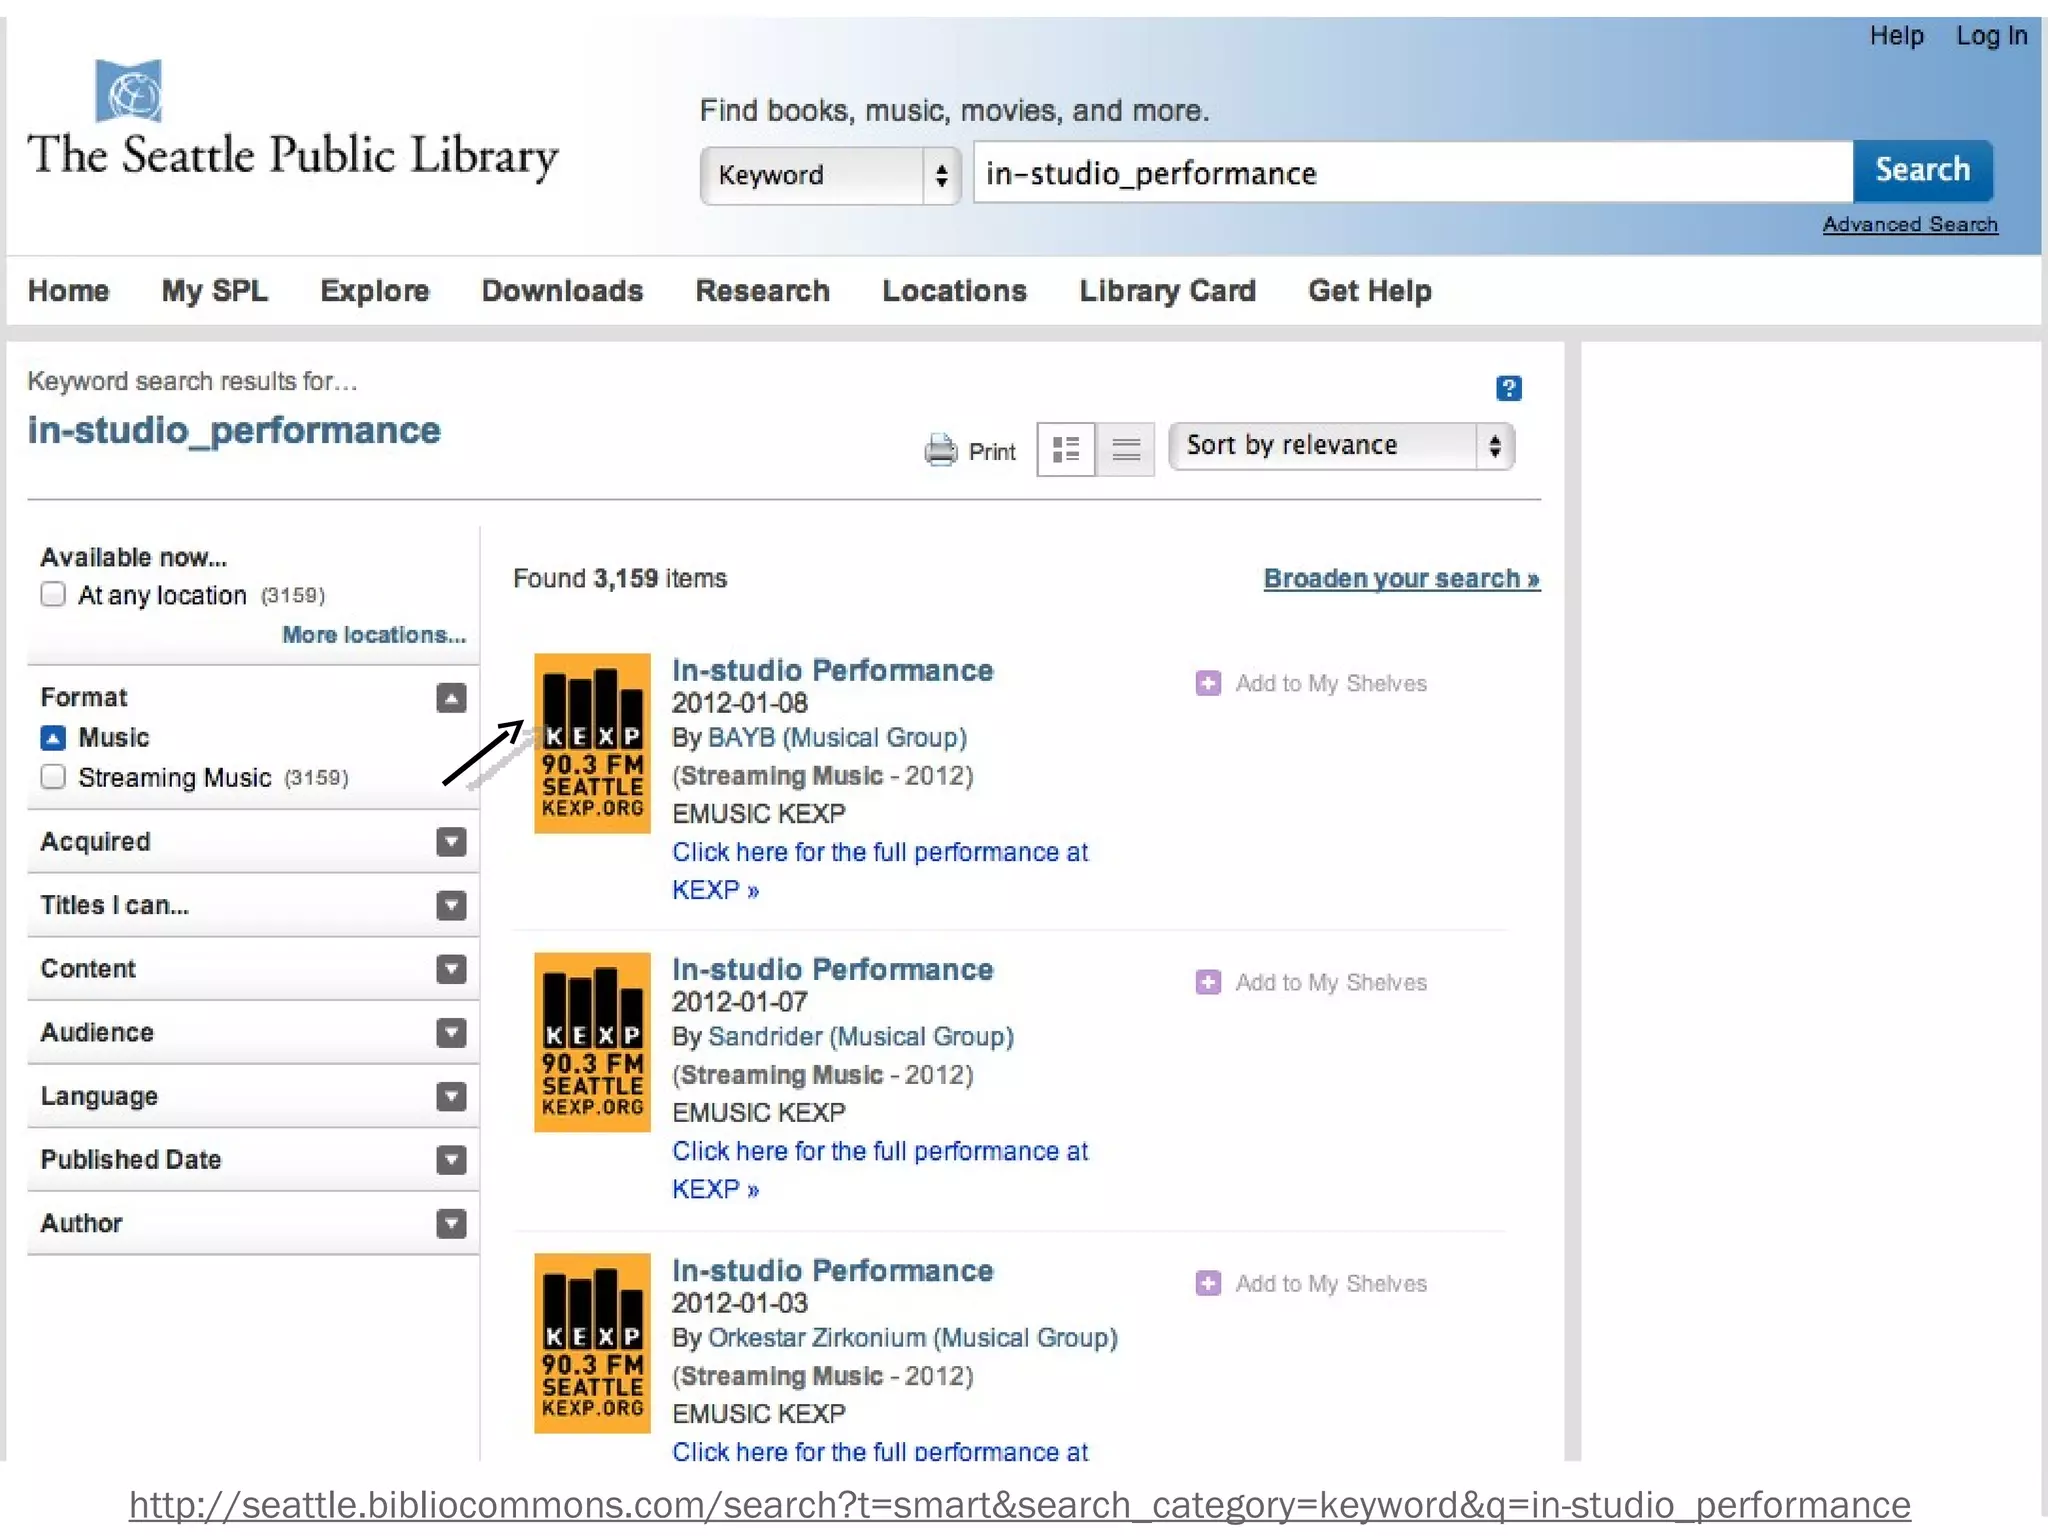Viewport: 2048px width, 1536px height.
Task: Click Add to My Shelves for BAYB
Action: click(x=1330, y=684)
